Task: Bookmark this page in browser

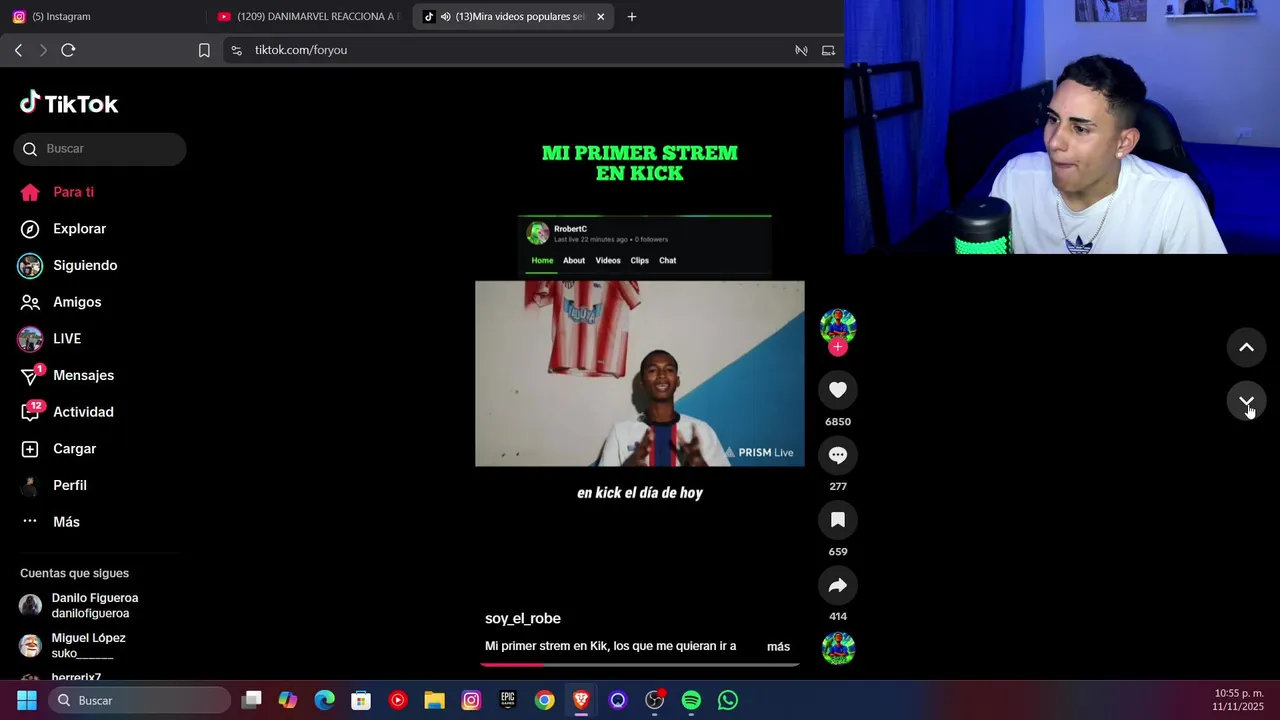Action: tap(204, 50)
